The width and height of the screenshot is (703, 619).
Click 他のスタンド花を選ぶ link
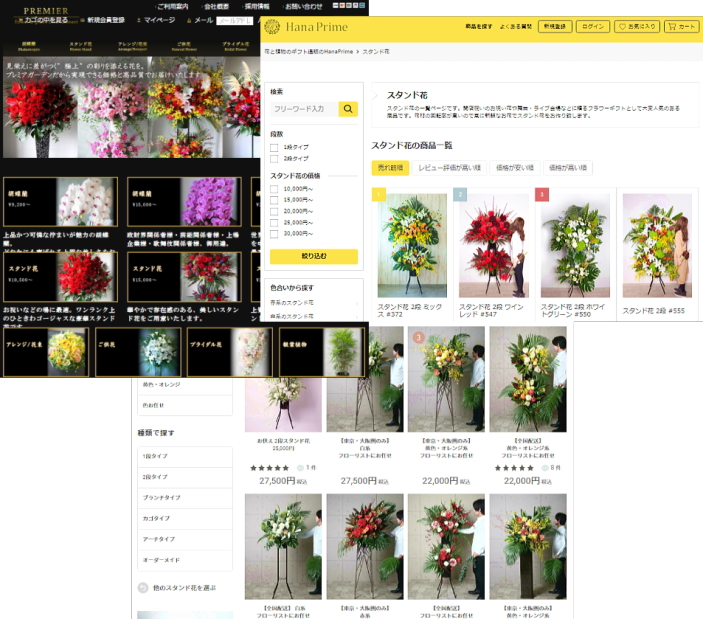point(184,588)
